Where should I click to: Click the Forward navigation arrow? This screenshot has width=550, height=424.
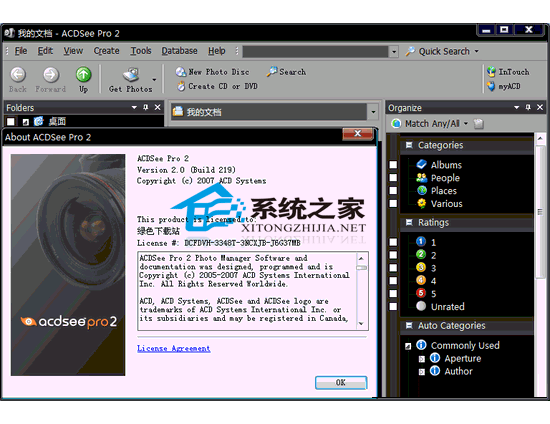[51, 80]
